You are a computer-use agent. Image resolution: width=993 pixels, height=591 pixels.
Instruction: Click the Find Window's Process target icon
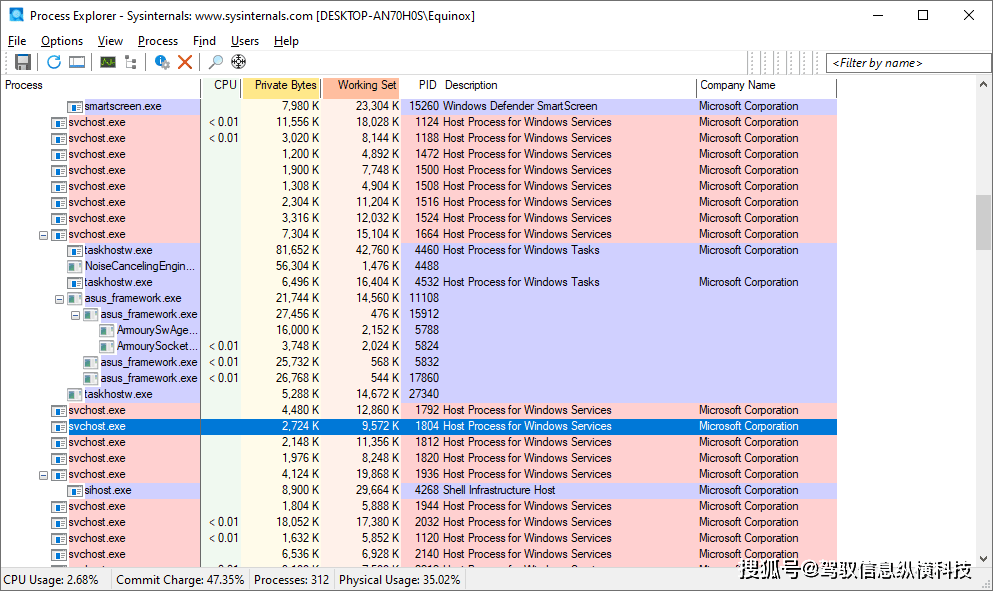pyautogui.click(x=239, y=62)
